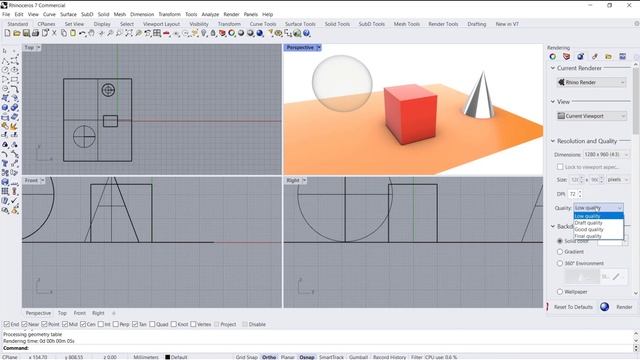
Task: Click the color wheel icon in Standard toolbar
Action: click(x=232, y=33)
